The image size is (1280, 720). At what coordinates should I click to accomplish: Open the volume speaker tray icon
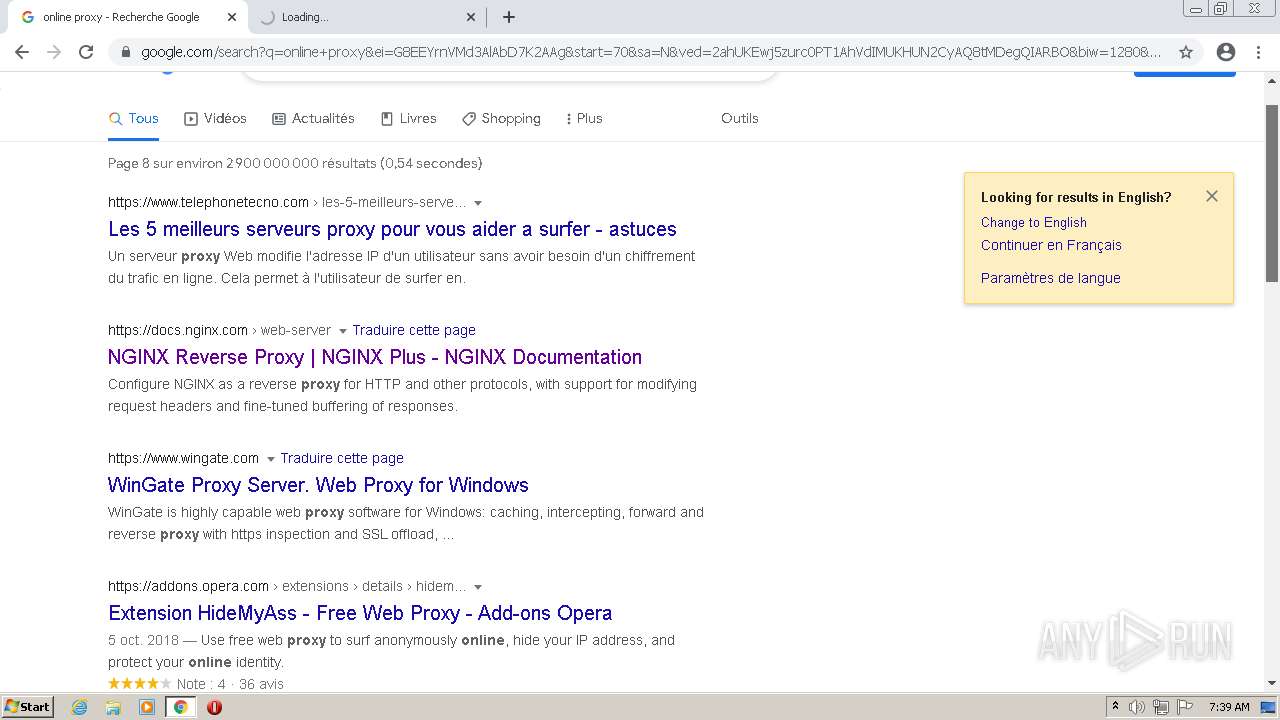(1137, 707)
